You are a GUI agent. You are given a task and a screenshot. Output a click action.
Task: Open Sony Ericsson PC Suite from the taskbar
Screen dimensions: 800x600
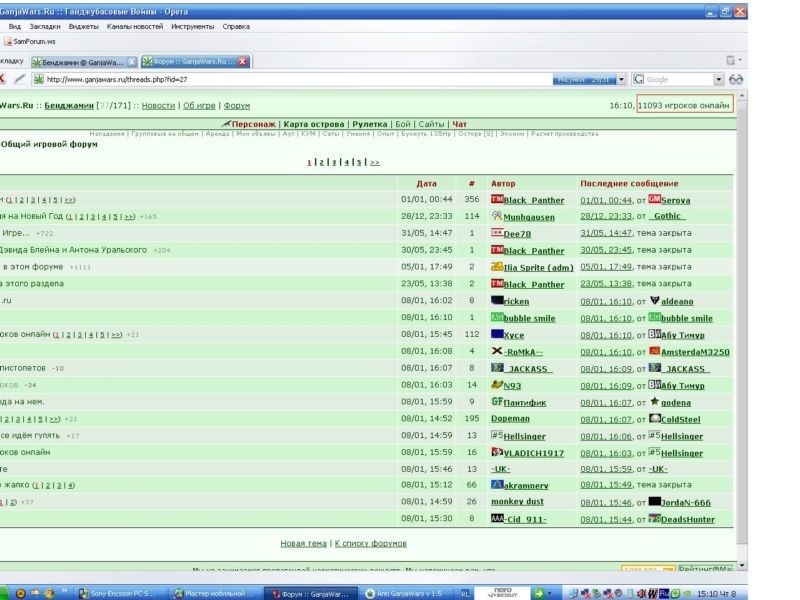coord(117,593)
